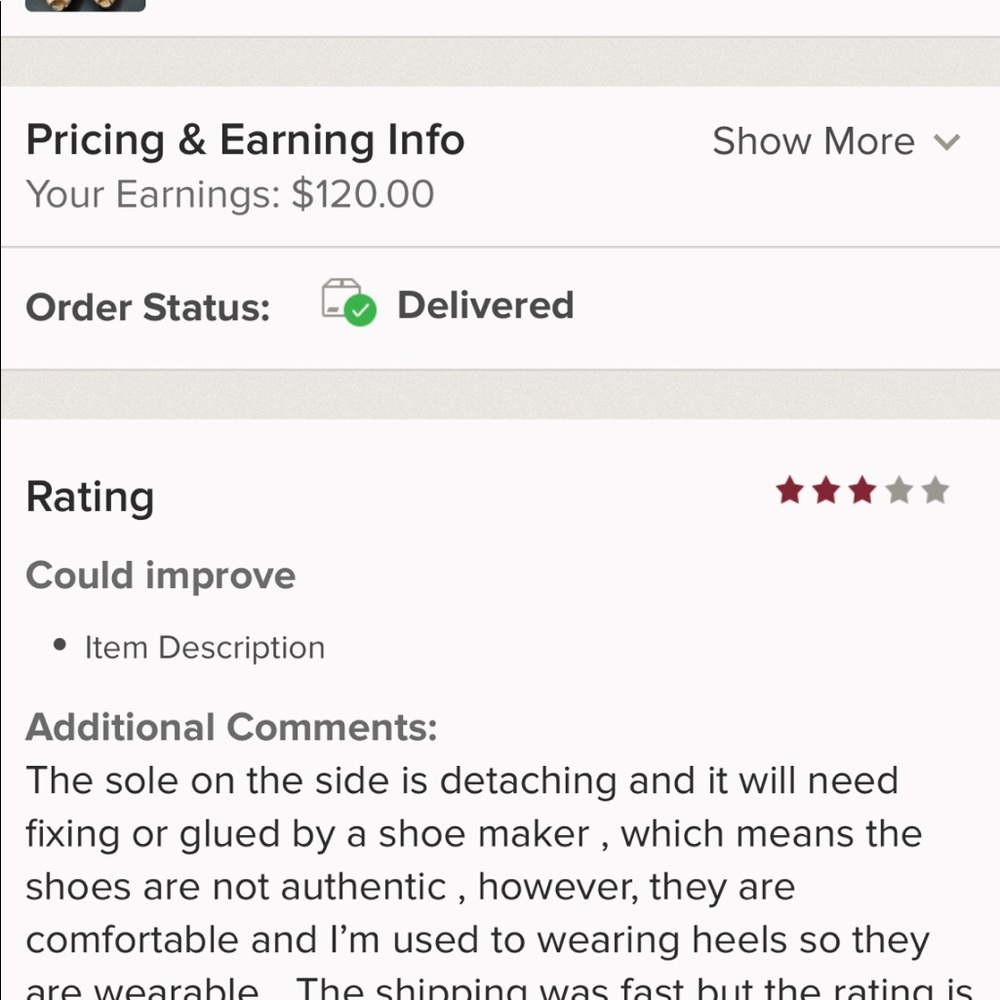Screen dimensions: 1000x1000
Task: Tap the Show More link
Action: [x=813, y=142]
